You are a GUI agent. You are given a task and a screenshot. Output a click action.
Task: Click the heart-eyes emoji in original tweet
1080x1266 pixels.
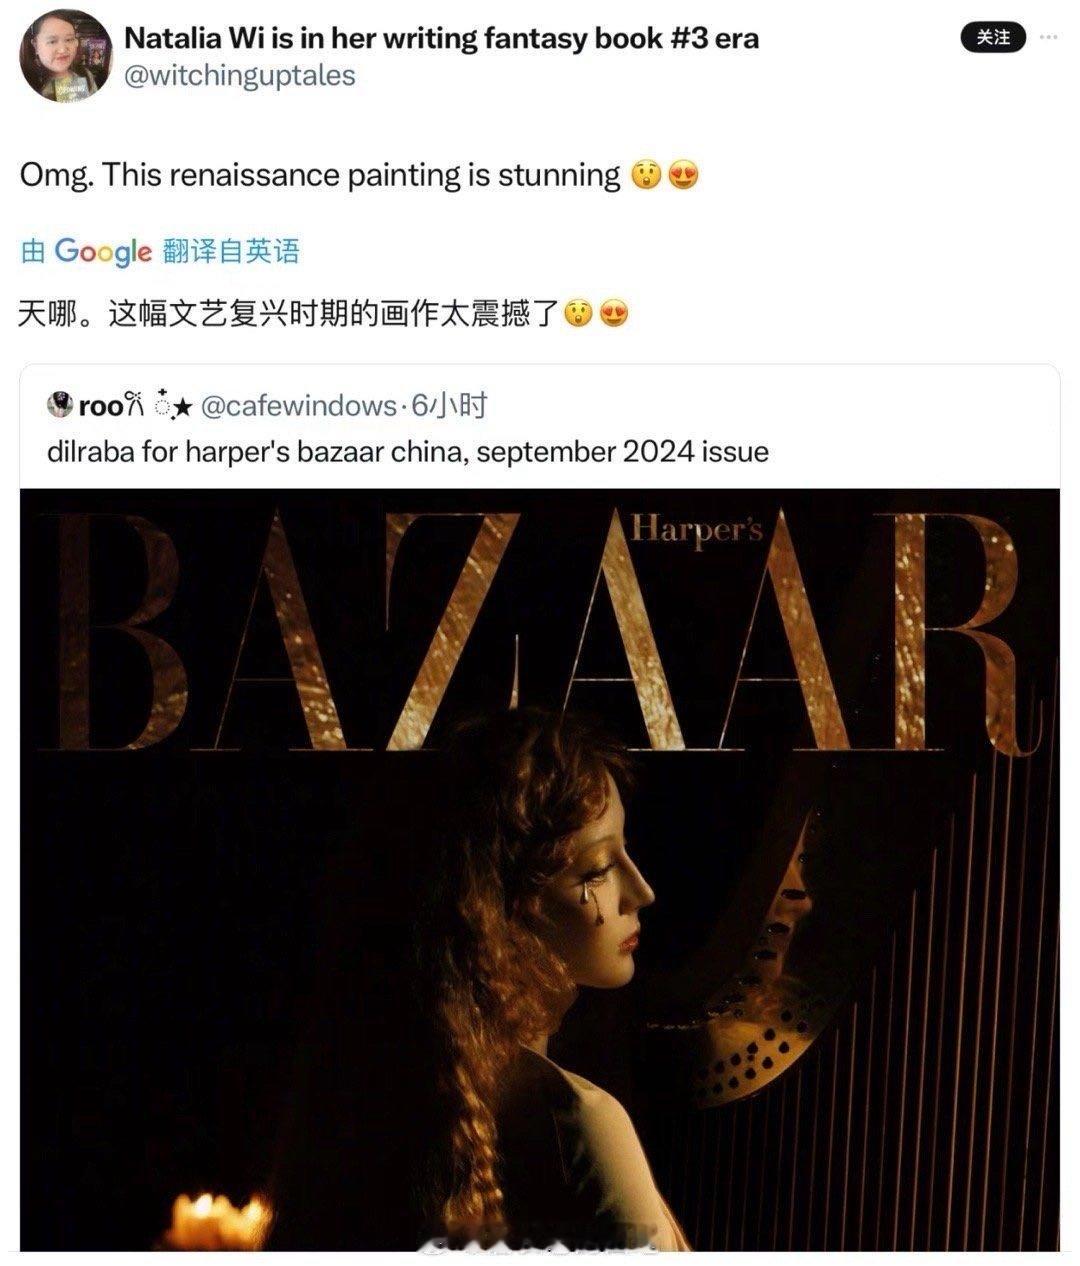(x=682, y=176)
